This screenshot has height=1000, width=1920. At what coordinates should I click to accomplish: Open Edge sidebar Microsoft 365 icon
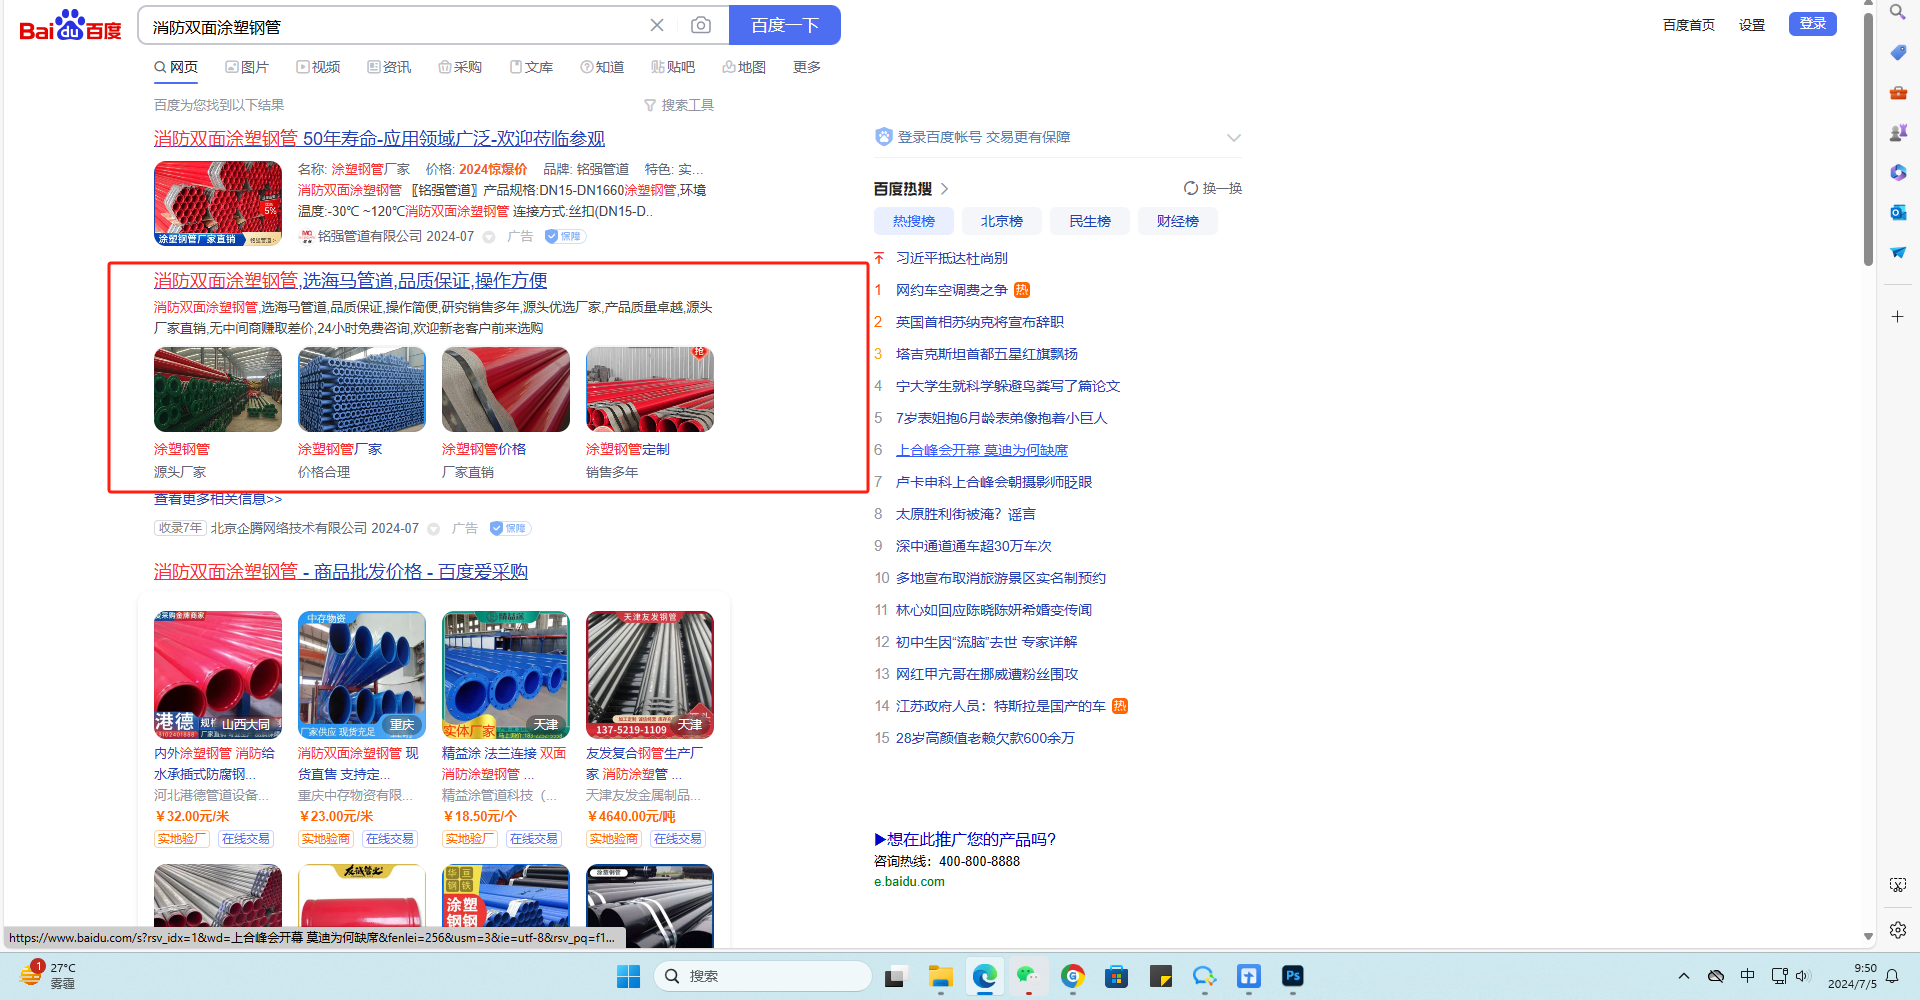pos(1898,172)
